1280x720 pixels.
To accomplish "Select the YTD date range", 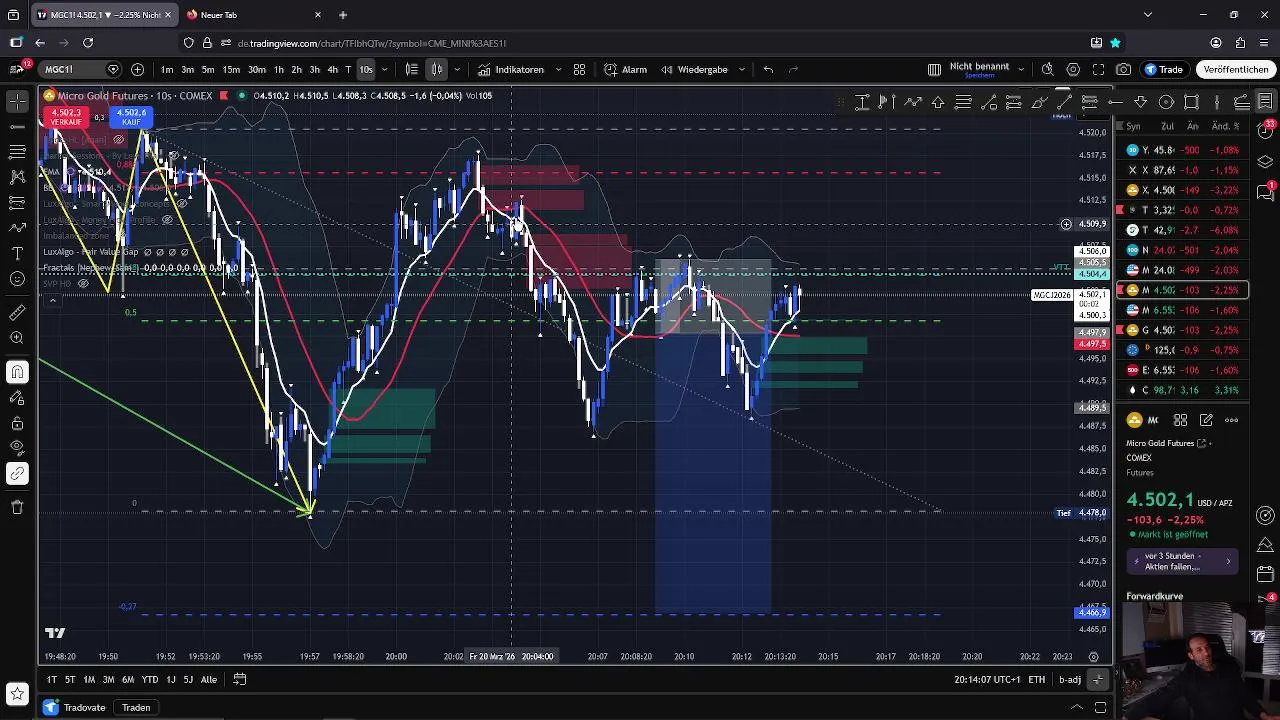I will click(149, 679).
